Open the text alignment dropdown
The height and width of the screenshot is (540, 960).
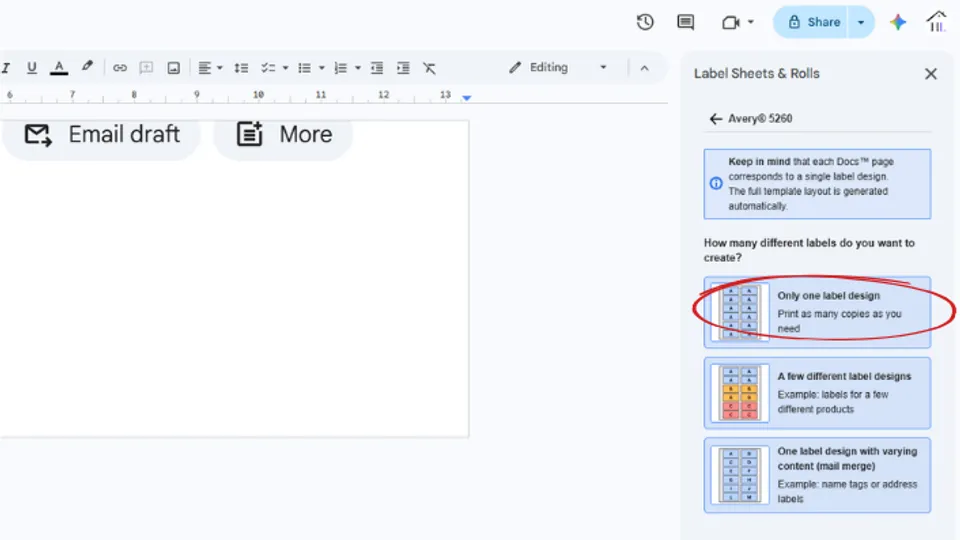[x=210, y=67]
